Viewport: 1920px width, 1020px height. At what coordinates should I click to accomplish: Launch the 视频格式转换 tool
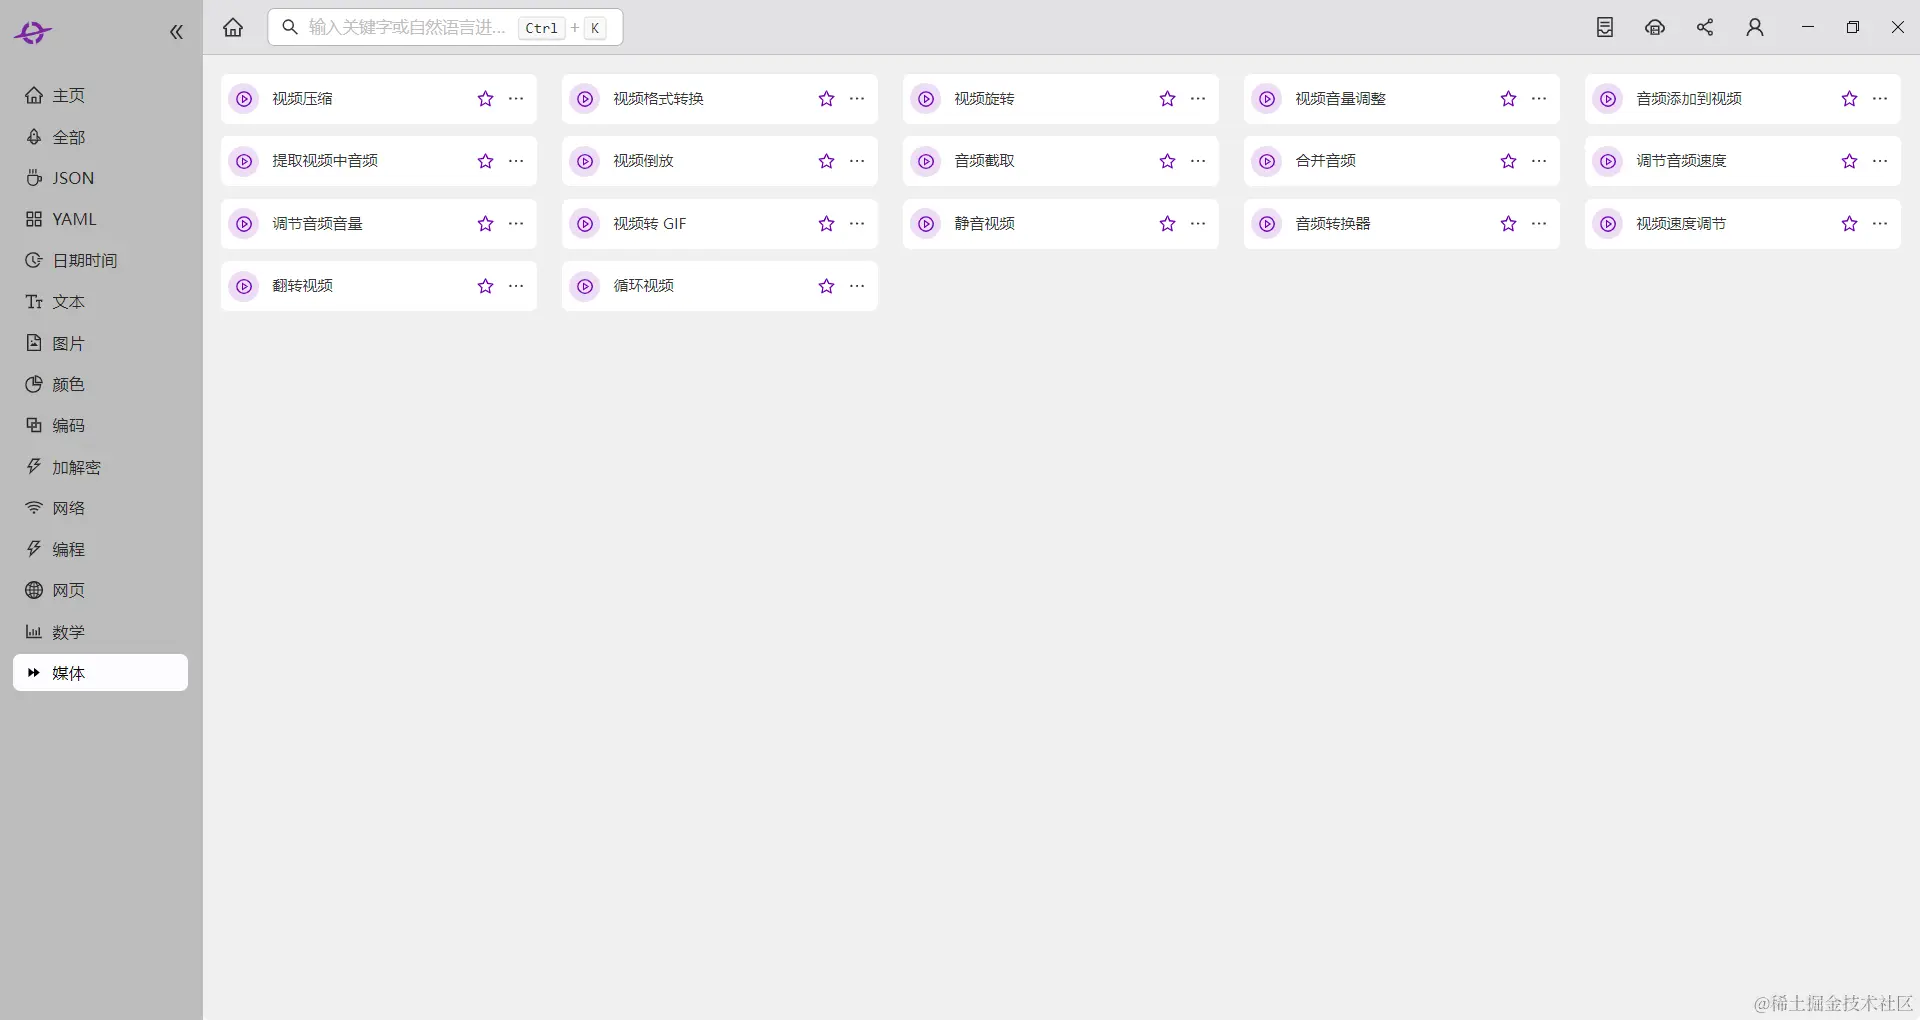click(x=719, y=99)
